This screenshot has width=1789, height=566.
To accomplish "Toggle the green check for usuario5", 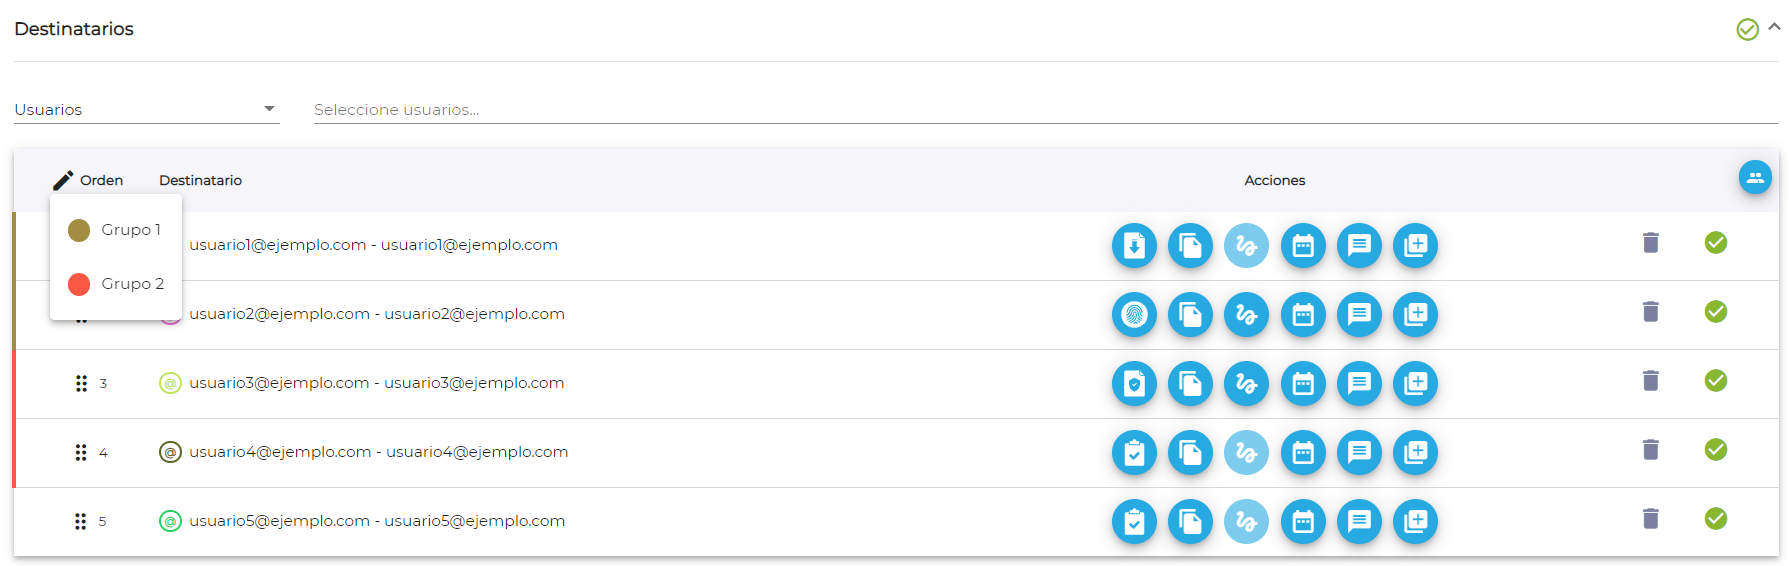I will (x=1716, y=519).
